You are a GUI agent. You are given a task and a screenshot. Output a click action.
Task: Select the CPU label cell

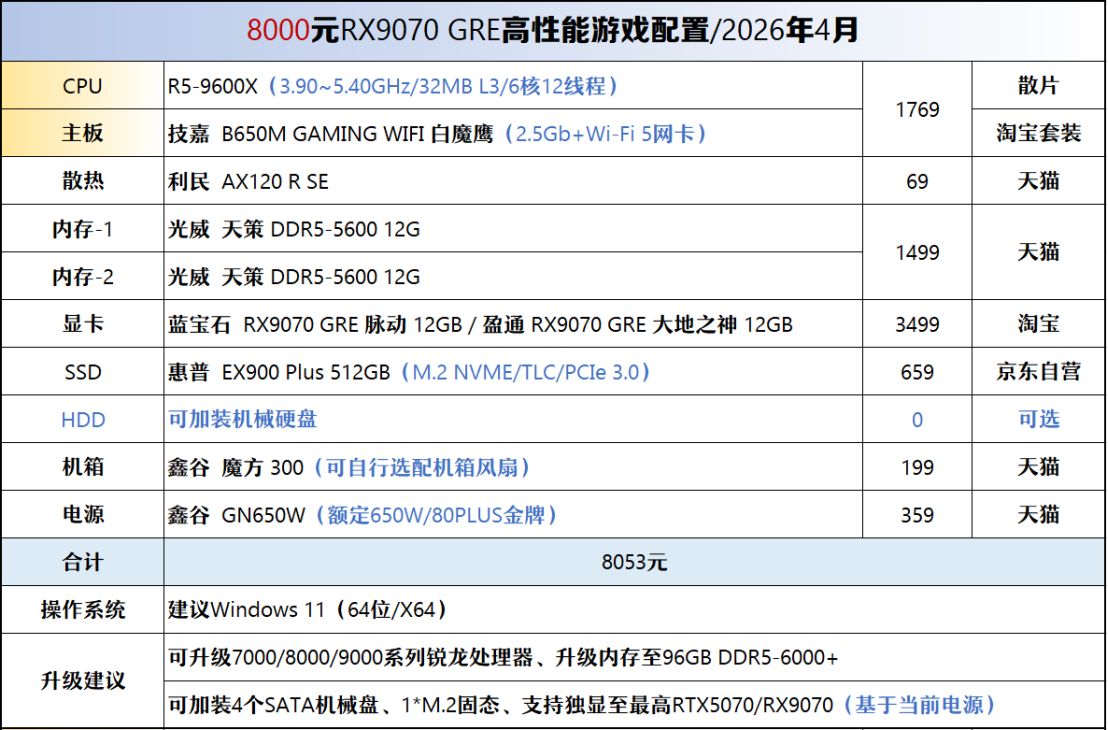[x=83, y=86]
